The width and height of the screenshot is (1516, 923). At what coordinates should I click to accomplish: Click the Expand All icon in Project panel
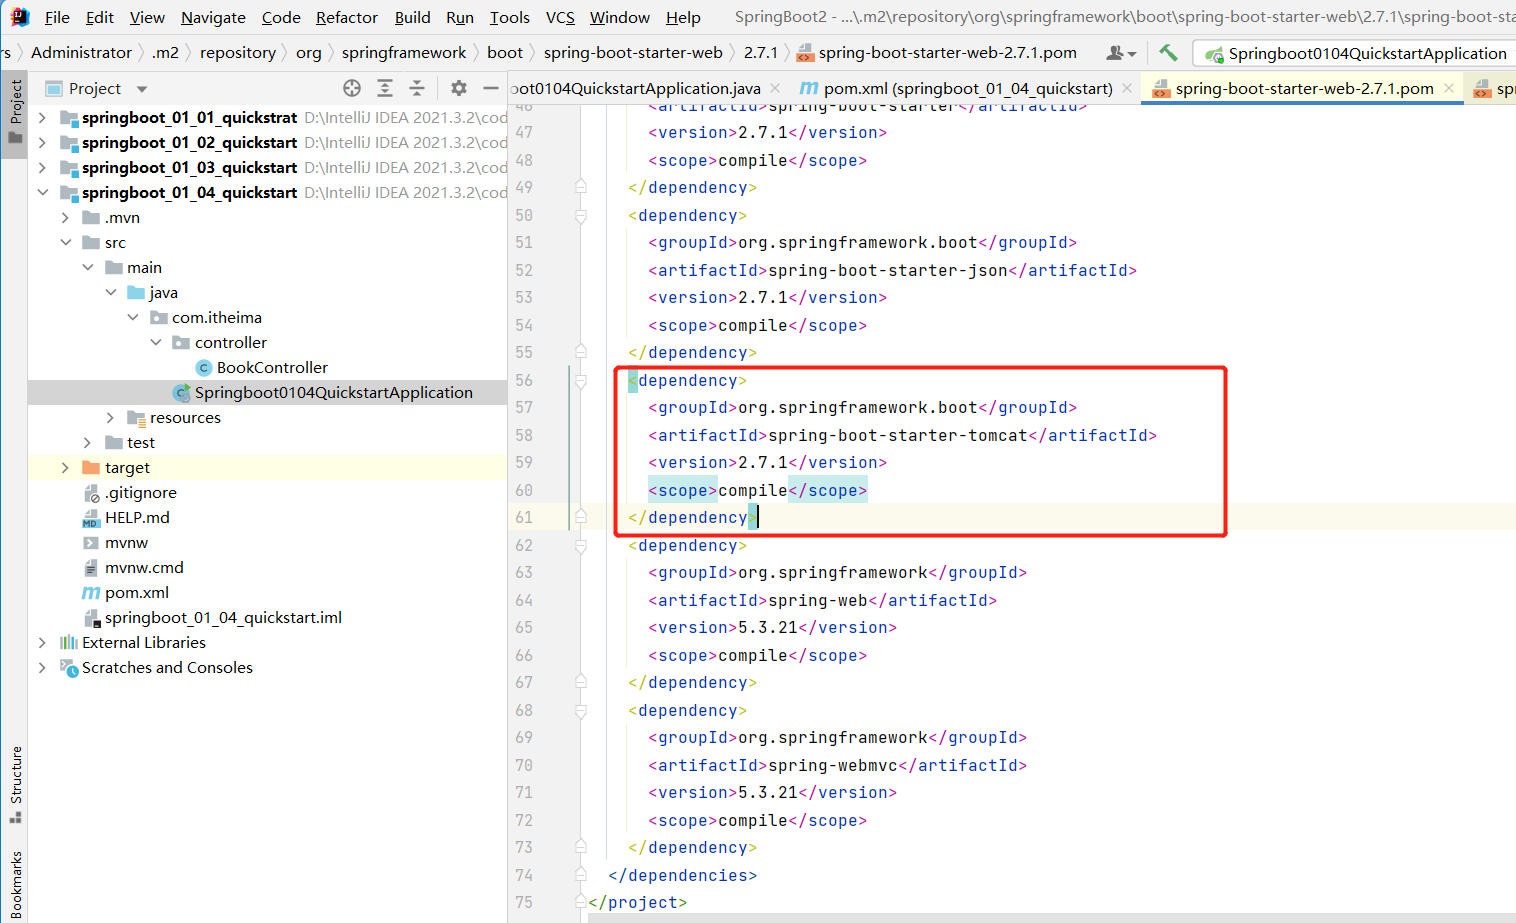385,88
